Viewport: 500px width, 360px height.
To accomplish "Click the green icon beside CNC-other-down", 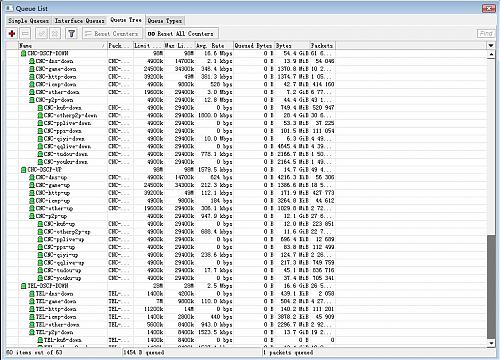I will (x=32, y=92).
